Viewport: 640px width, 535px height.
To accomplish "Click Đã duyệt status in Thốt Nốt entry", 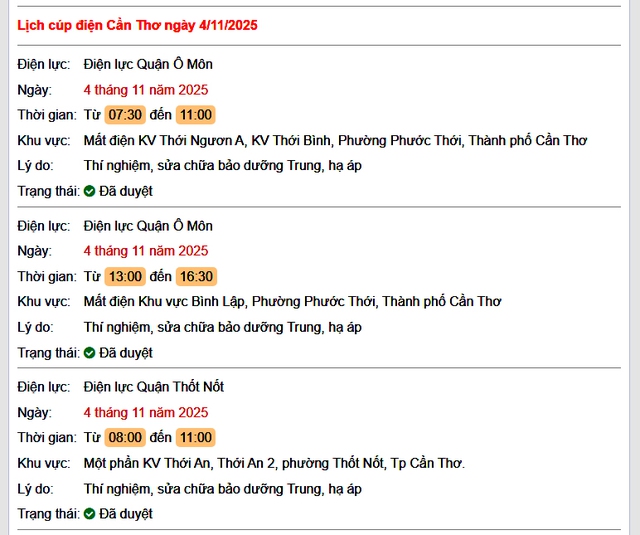I will (x=125, y=514).
